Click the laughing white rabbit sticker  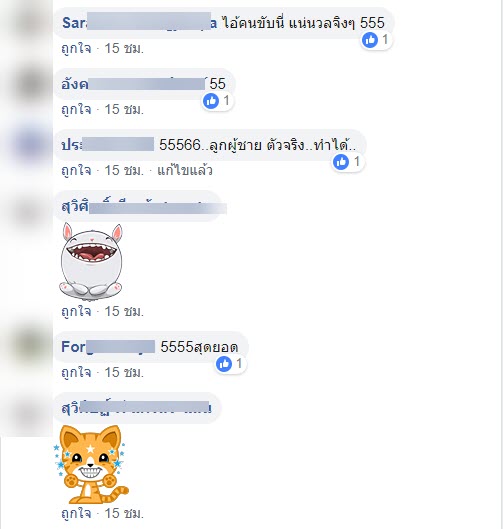pos(91,261)
